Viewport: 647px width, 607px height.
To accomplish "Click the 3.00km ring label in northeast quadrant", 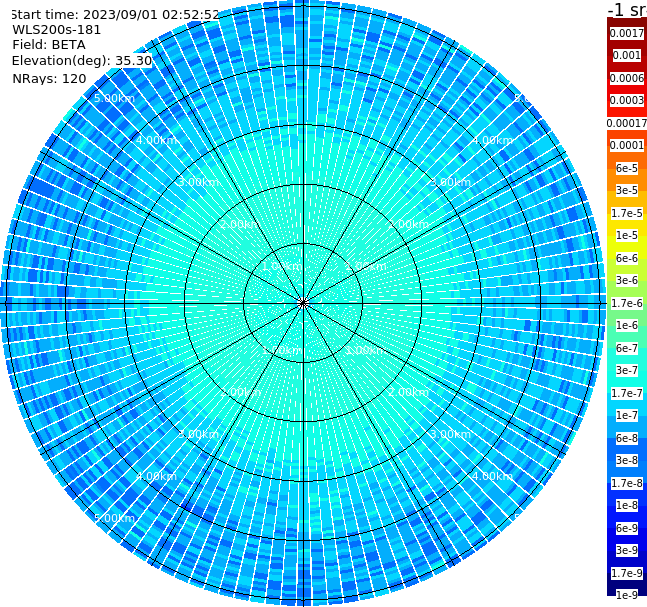I will tap(451, 182).
